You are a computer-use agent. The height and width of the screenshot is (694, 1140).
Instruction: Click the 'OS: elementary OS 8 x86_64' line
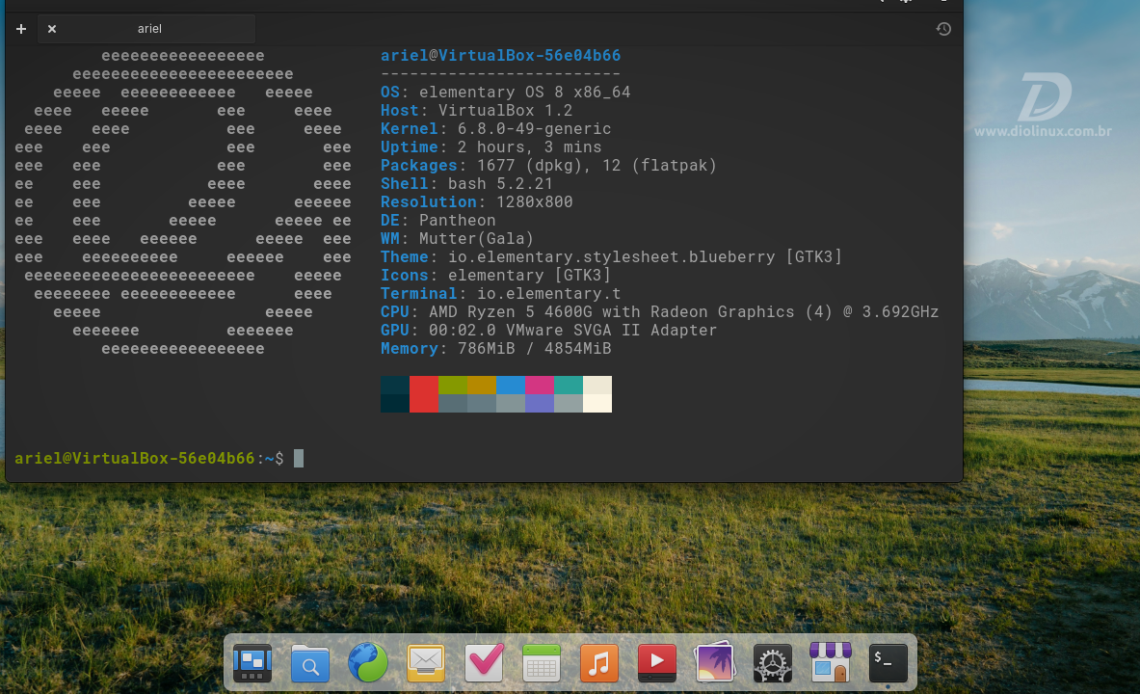coord(505,92)
